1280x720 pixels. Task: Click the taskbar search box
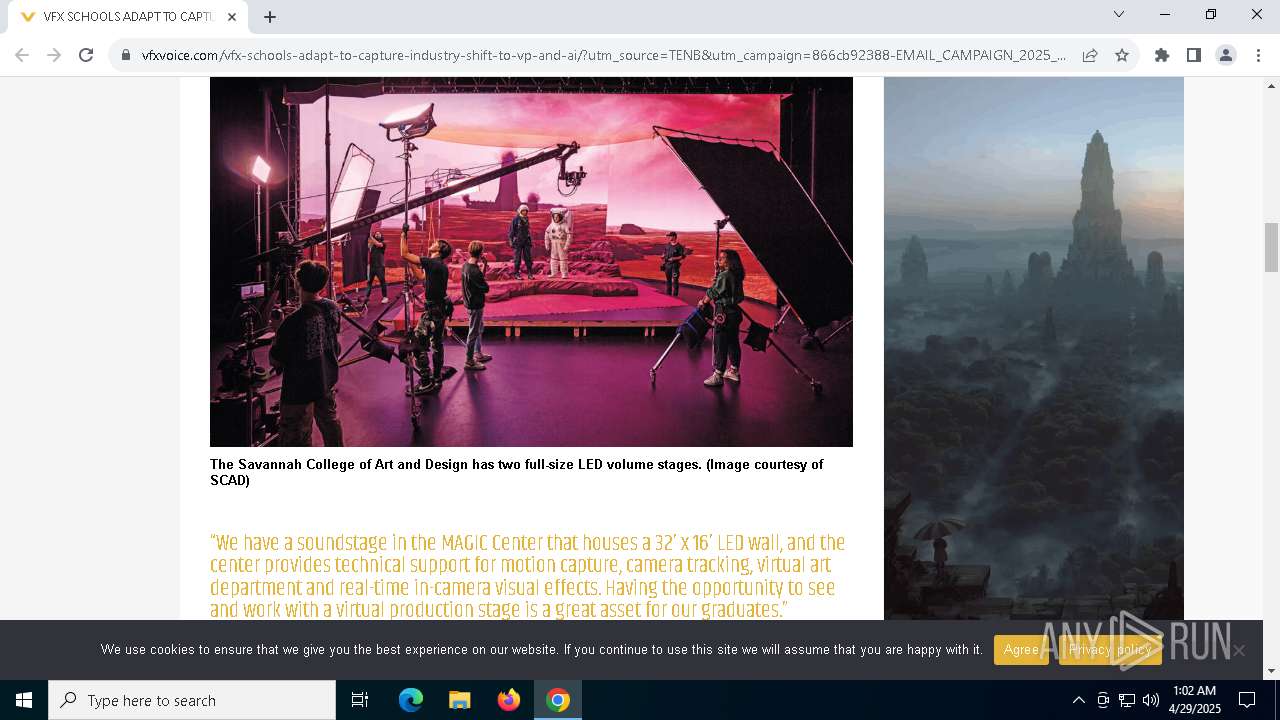tap(192, 700)
